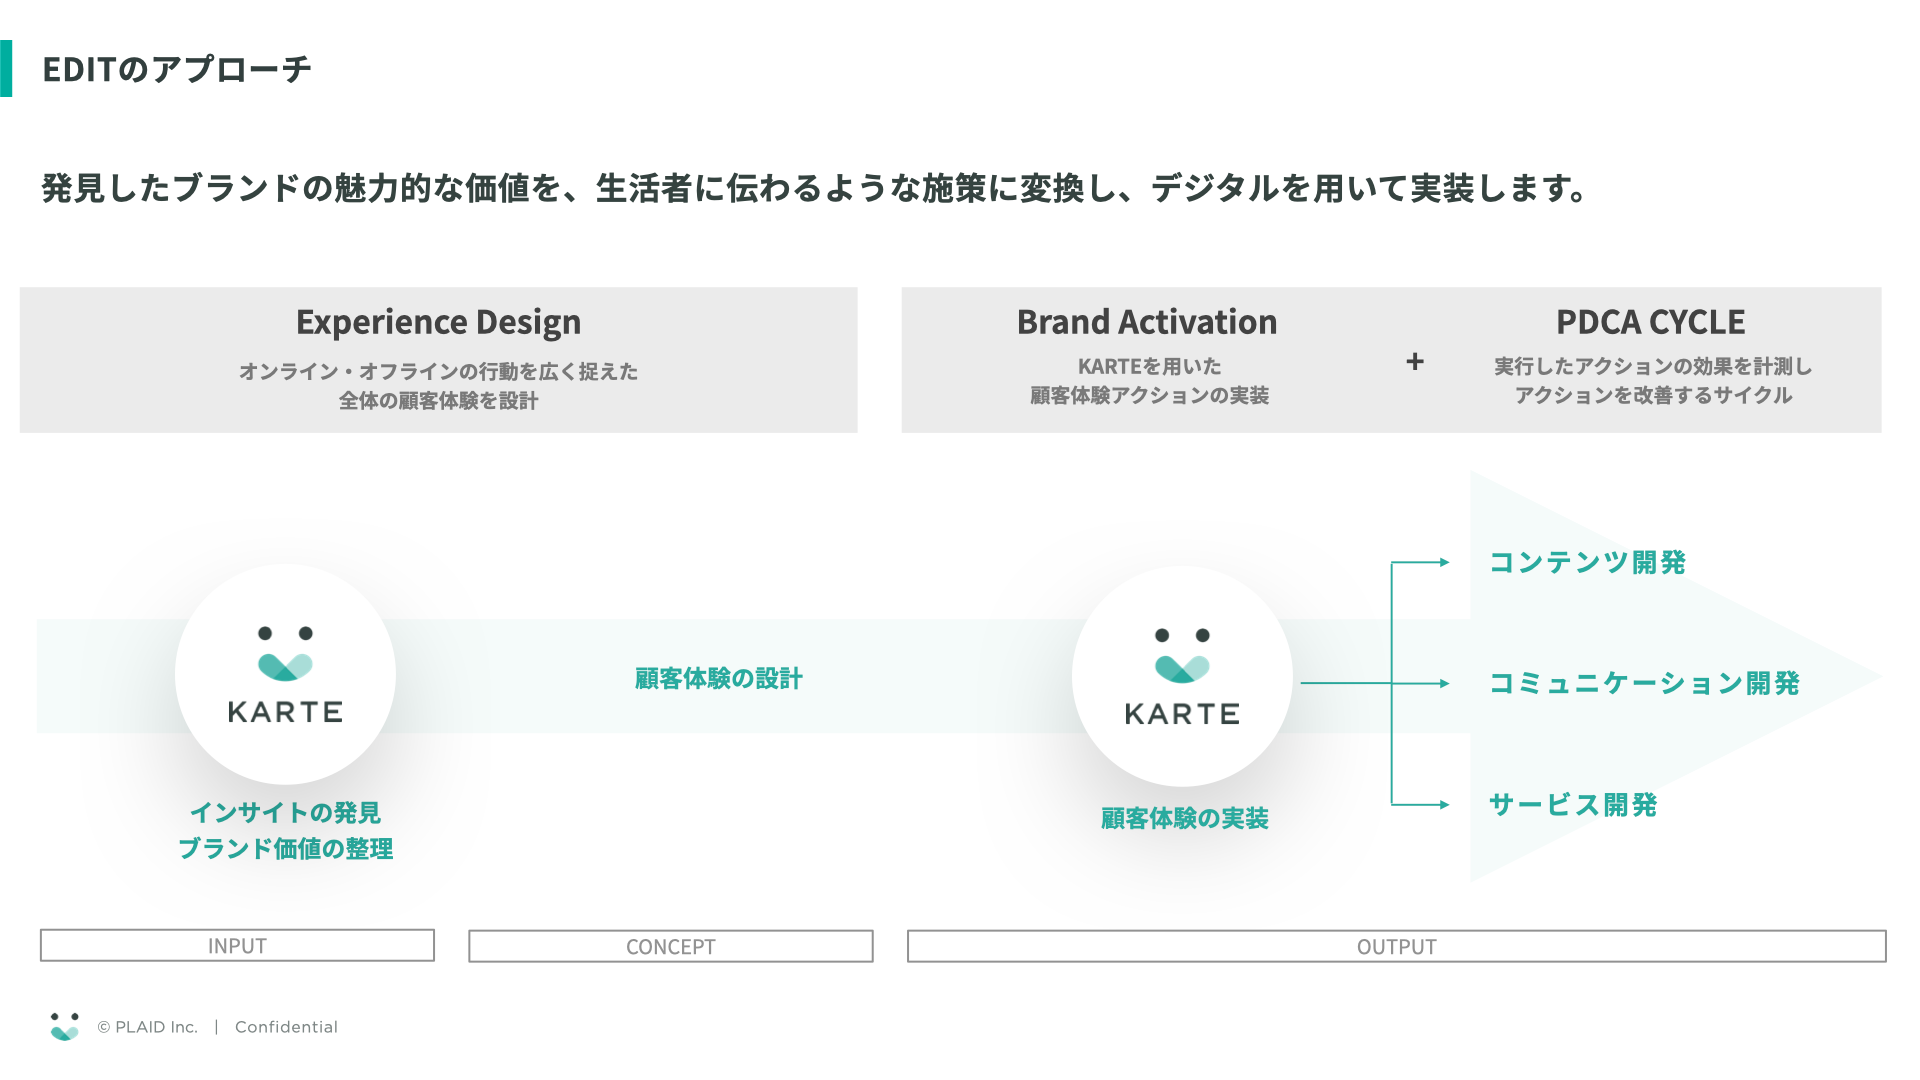
Task: Click the PDCA CYCLE heading
Action: [1650, 322]
